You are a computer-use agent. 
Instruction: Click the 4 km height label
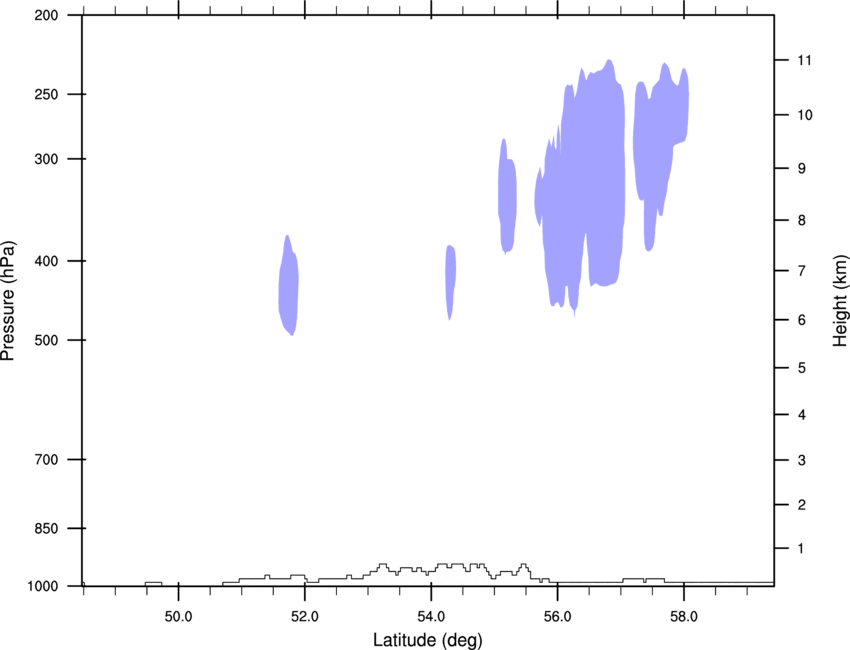click(802, 415)
